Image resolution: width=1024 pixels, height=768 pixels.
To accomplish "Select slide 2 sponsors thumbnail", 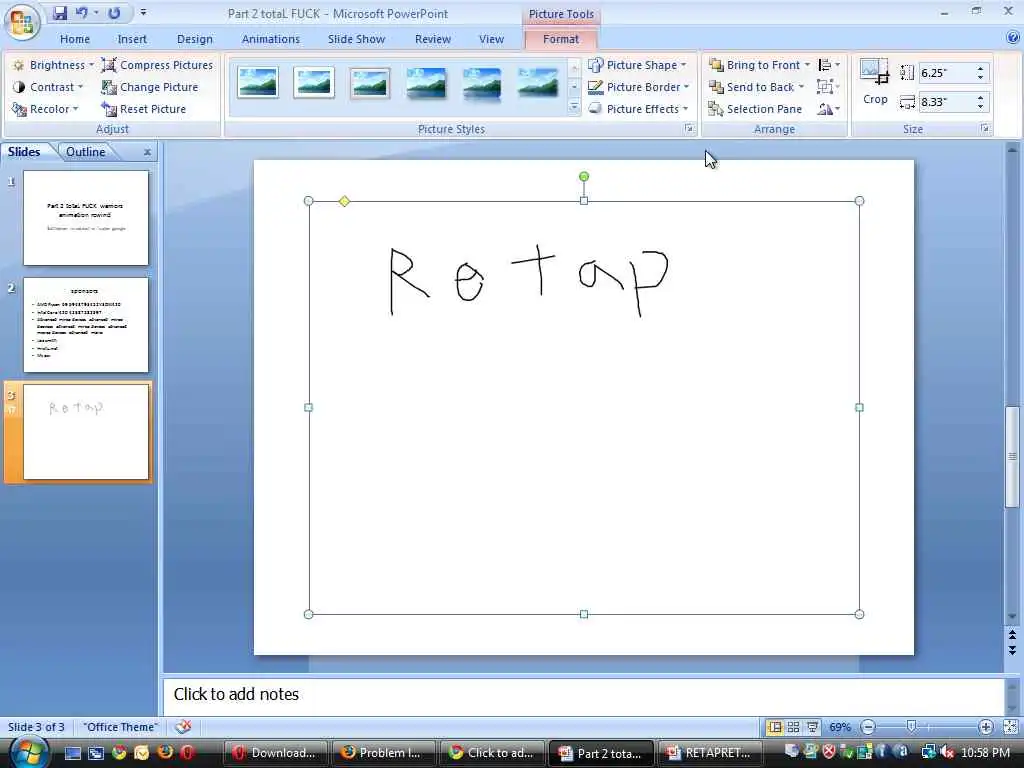I will pyautogui.click(x=86, y=325).
